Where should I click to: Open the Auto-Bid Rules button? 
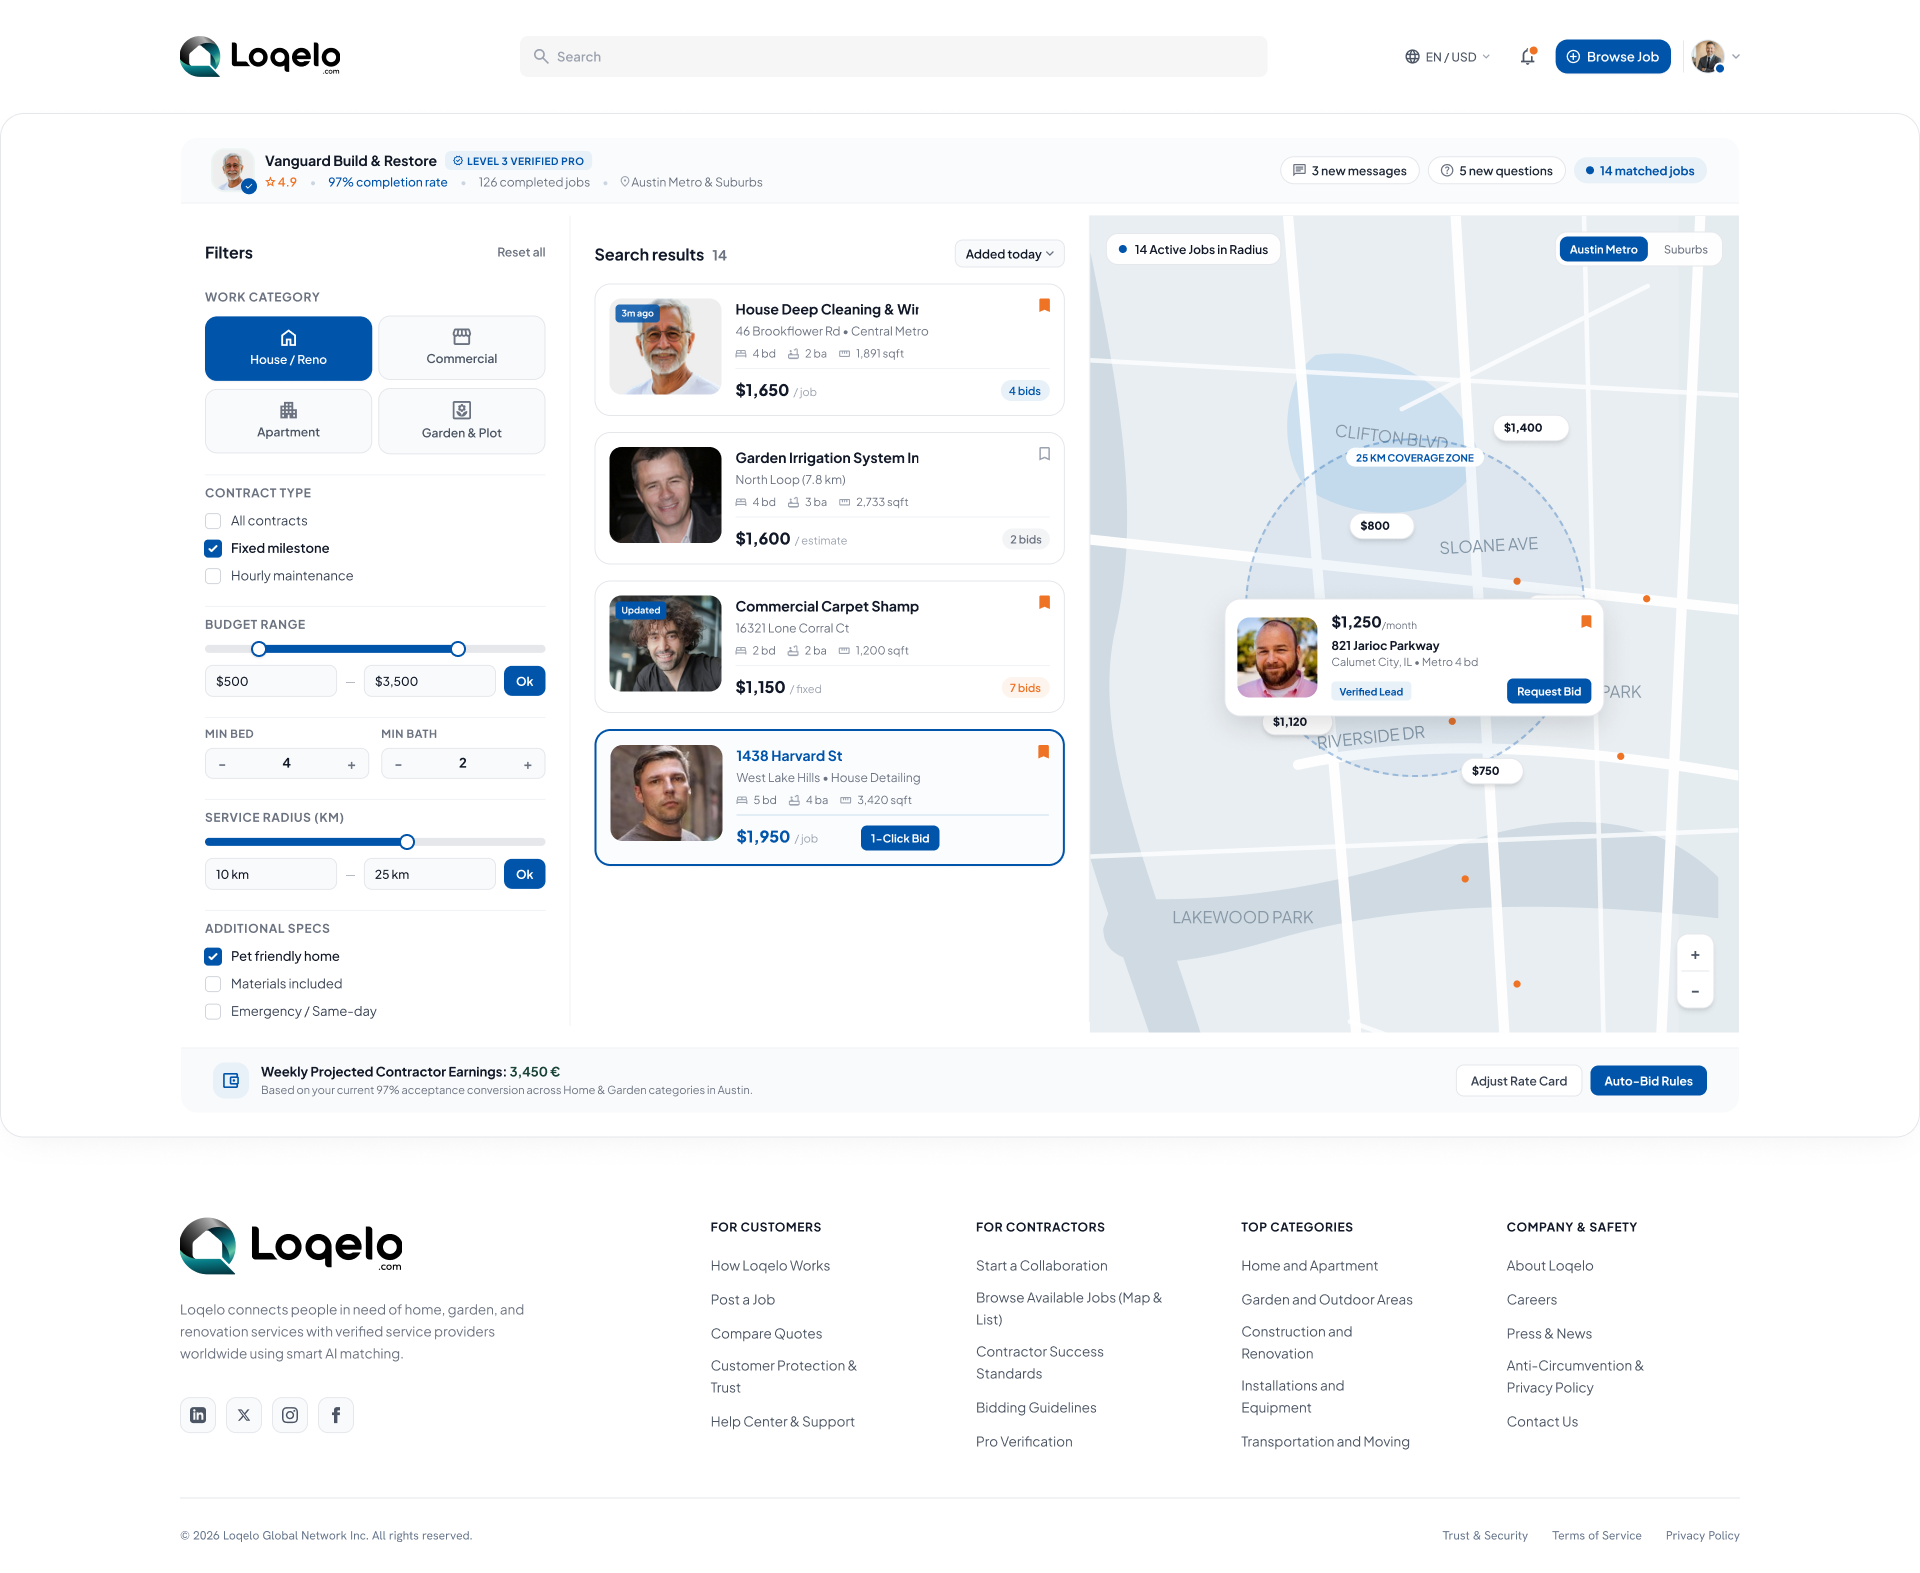1648,1081
